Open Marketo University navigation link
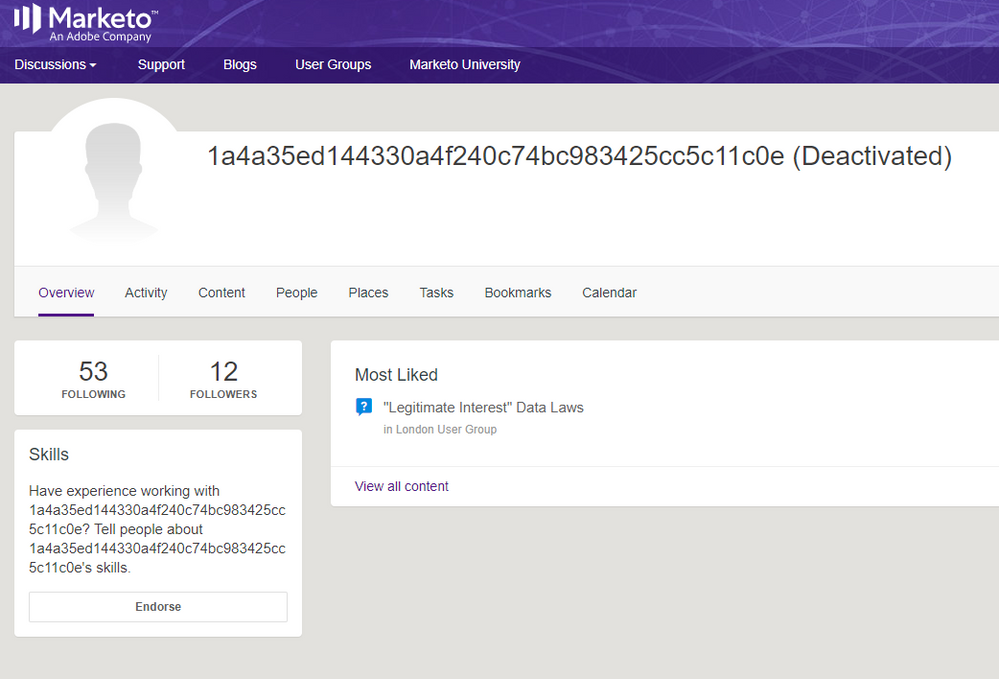The image size is (999, 679). pyautogui.click(x=465, y=64)
